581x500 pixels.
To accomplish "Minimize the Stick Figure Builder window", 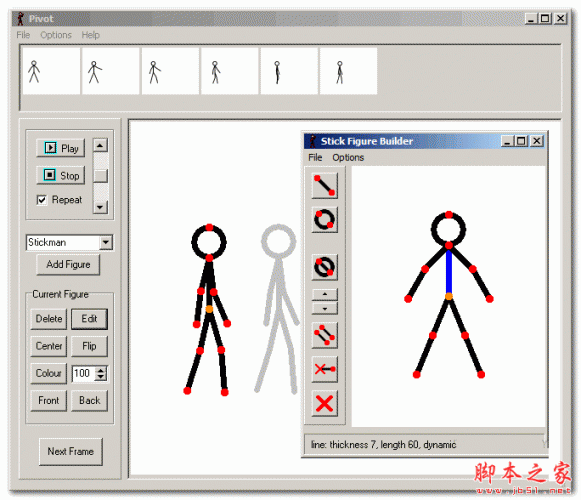I will pos(507,141).
